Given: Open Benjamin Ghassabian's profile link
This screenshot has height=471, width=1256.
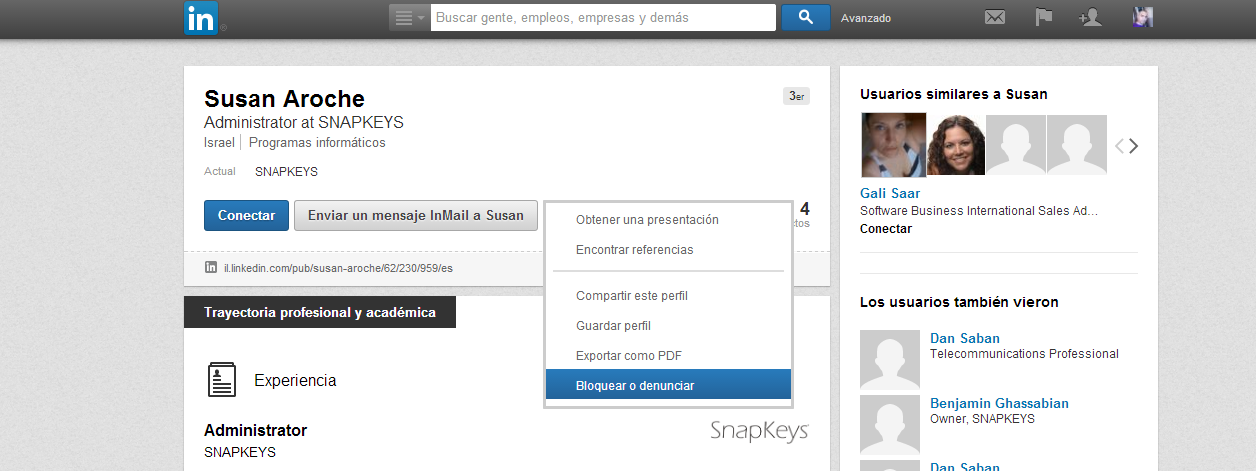Looking at the screenshot, I should [x=999, y=403].
